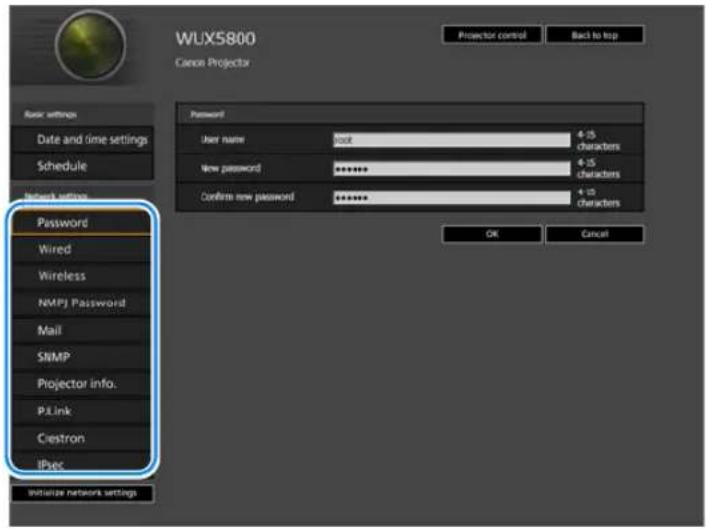Click Initialize network settings button

(82, 493)
